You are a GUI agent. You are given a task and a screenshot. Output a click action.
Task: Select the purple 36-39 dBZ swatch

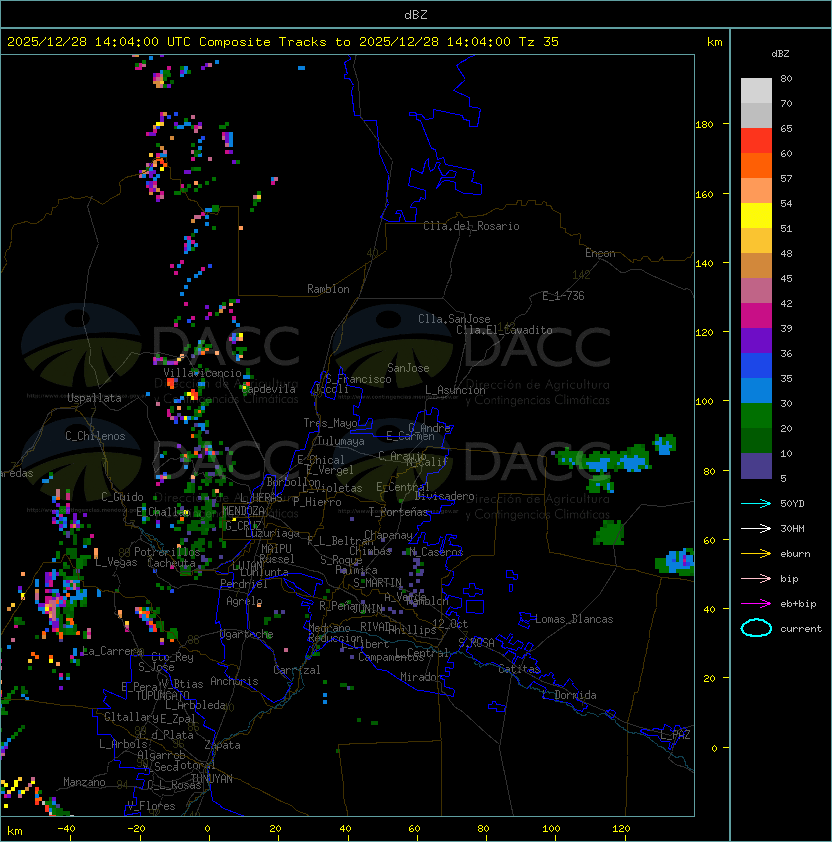(x=756, y=340)
